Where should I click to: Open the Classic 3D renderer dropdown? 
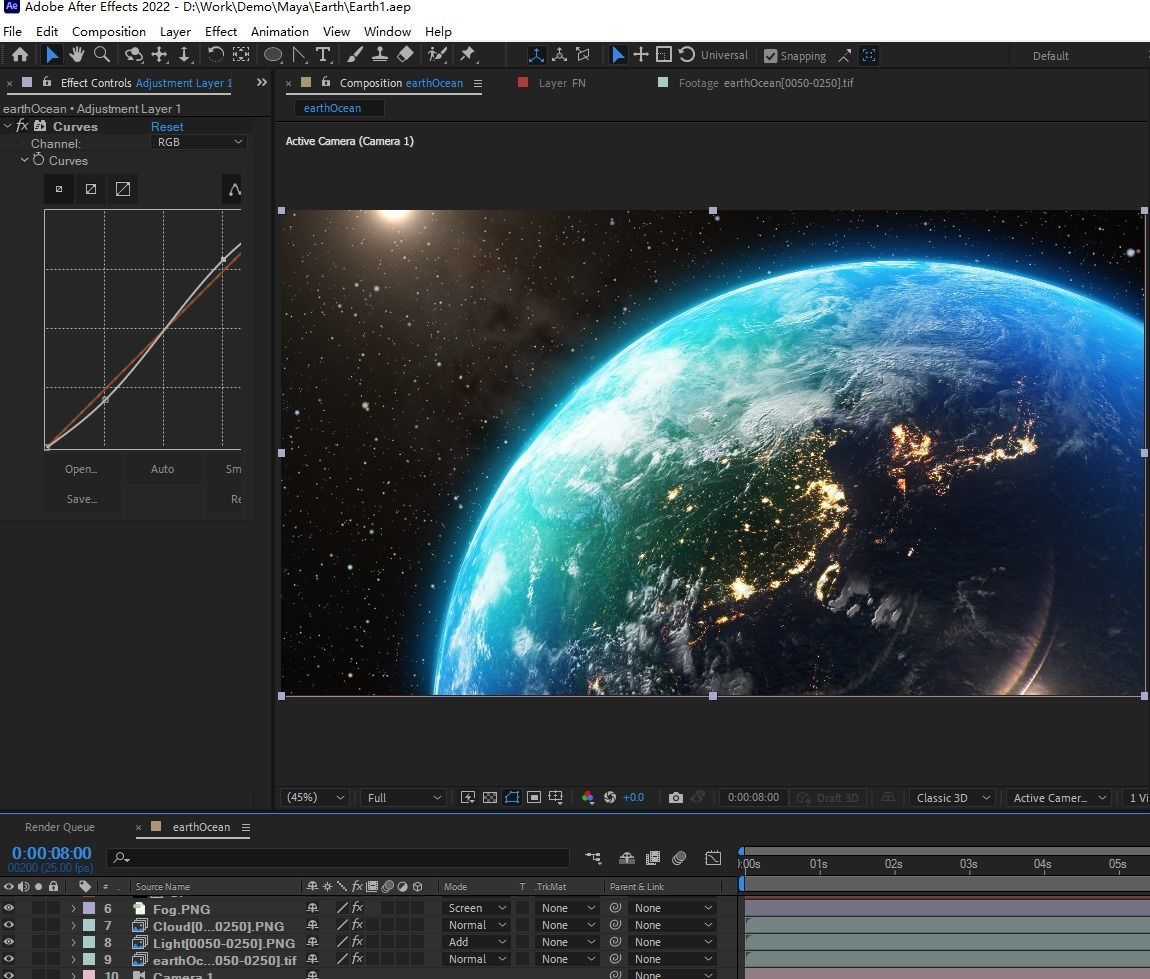point(953,797)
